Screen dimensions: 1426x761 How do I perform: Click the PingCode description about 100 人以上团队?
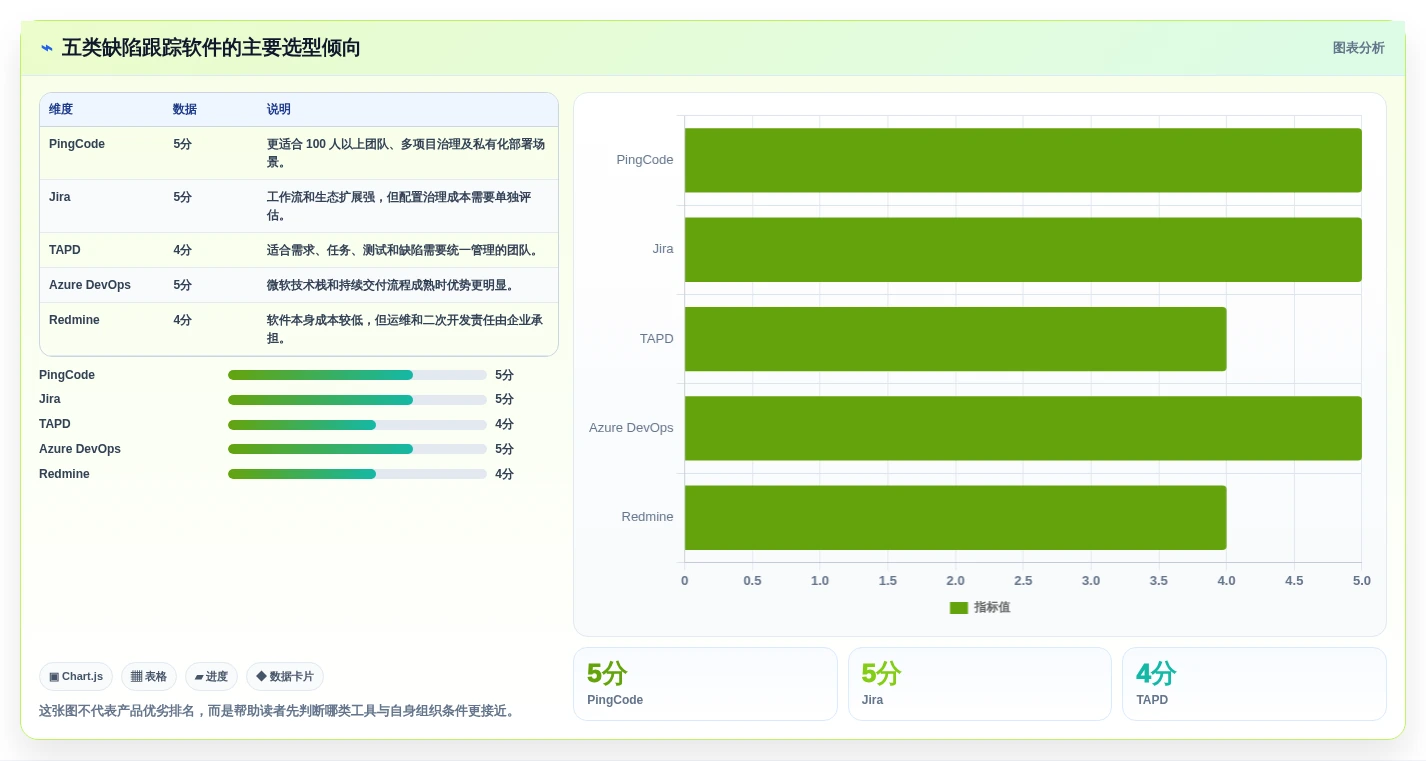coord(406,153)
